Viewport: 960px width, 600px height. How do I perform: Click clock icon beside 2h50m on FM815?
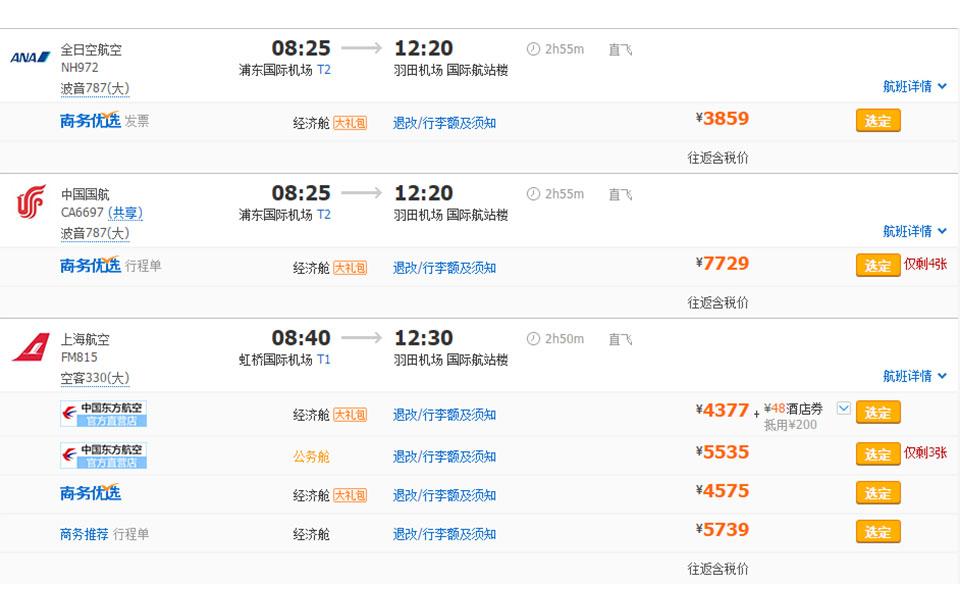(533, 339)
